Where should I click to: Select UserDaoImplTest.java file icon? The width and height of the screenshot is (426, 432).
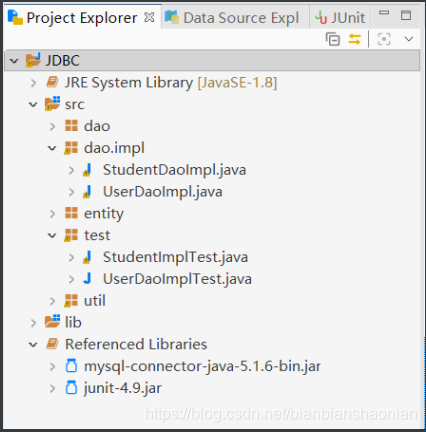tap(87, 278)
